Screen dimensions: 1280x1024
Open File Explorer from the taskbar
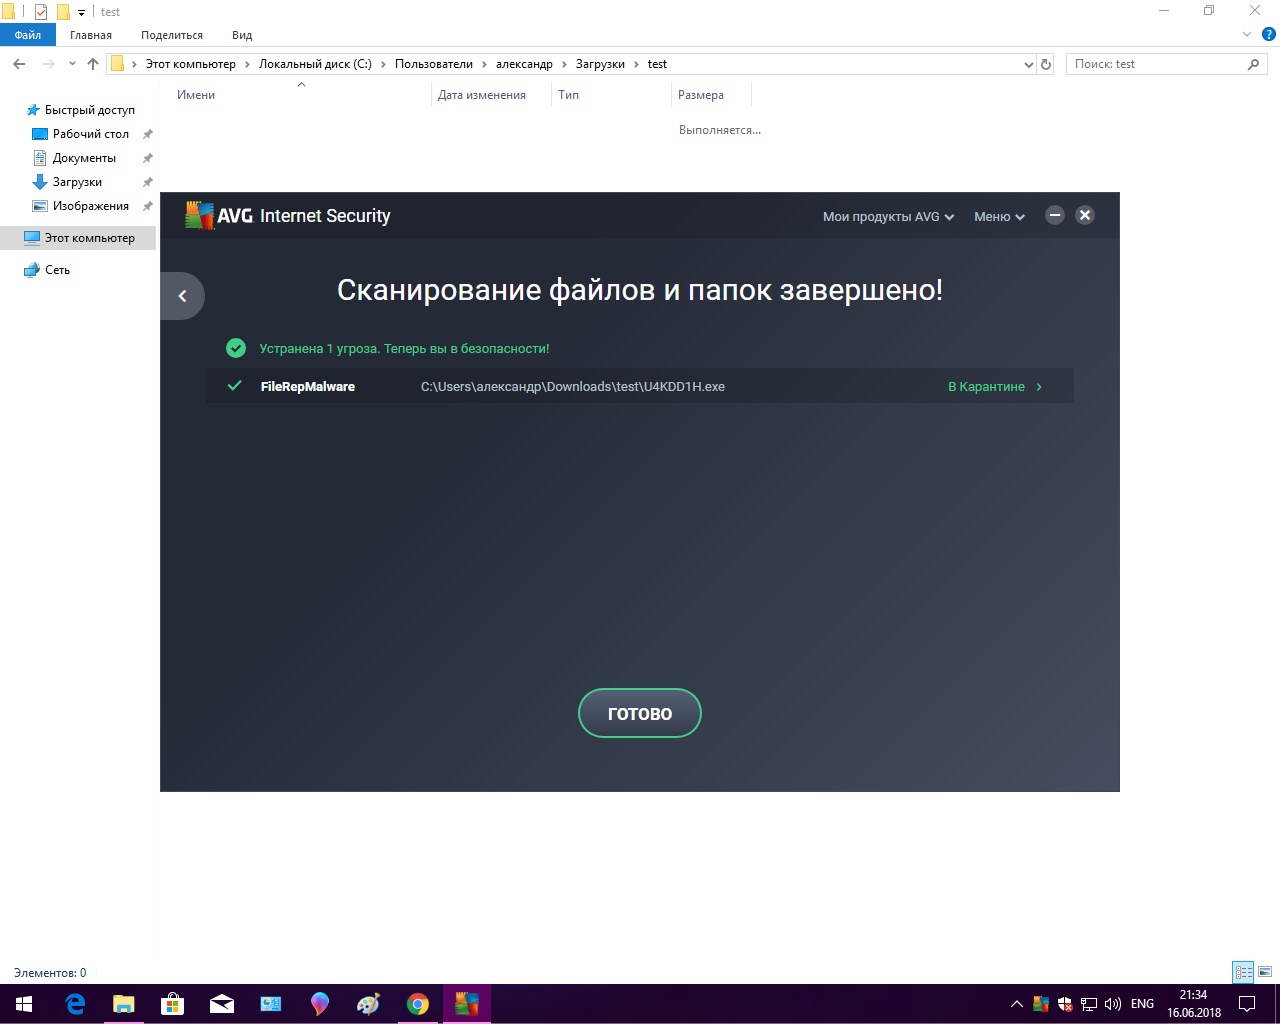[124, 1004]
